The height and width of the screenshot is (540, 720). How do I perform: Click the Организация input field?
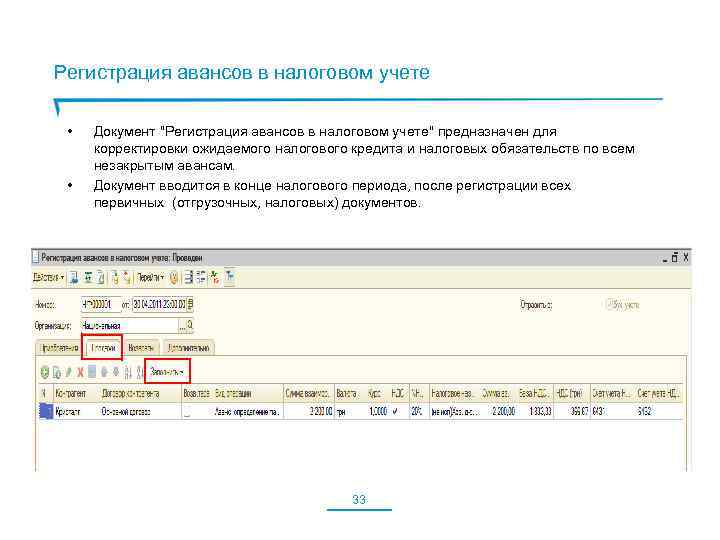point(130,326)
